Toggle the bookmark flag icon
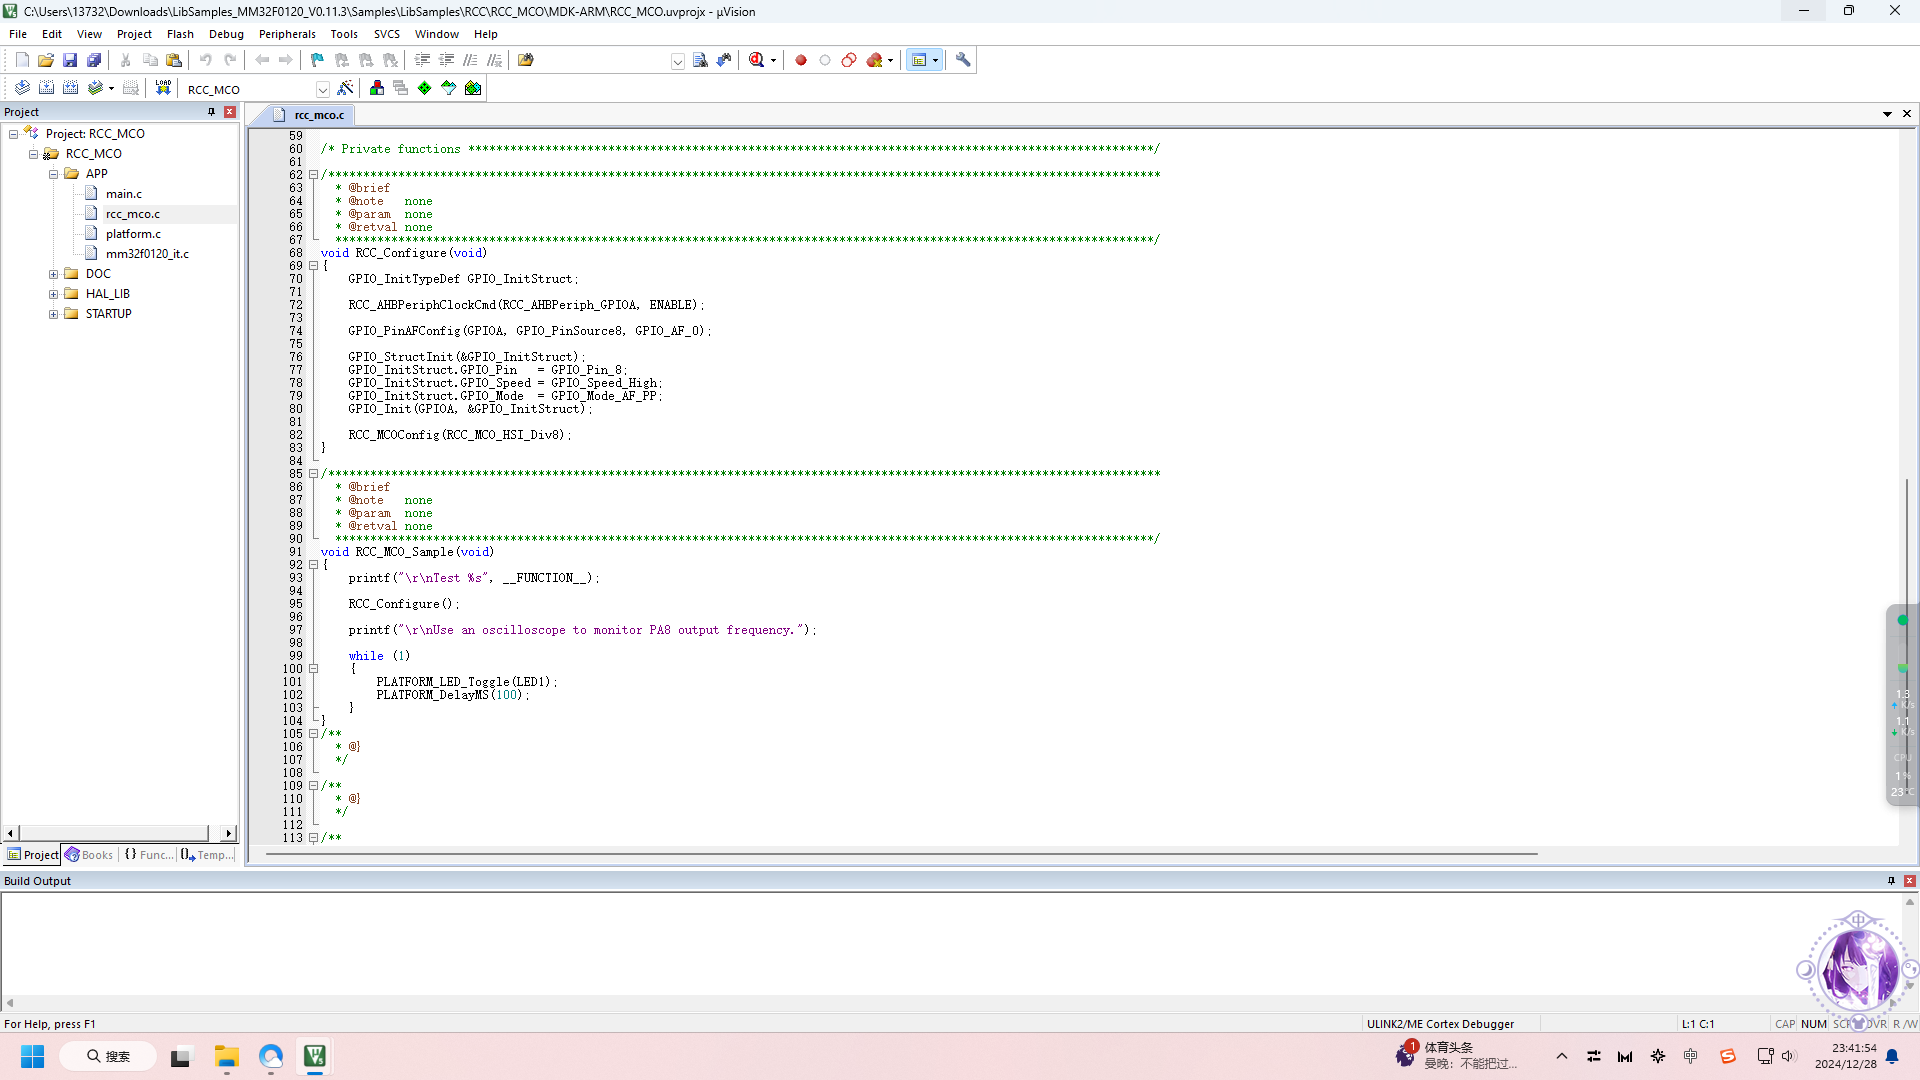The image size is (1920, 1080). tap(317, 60)
